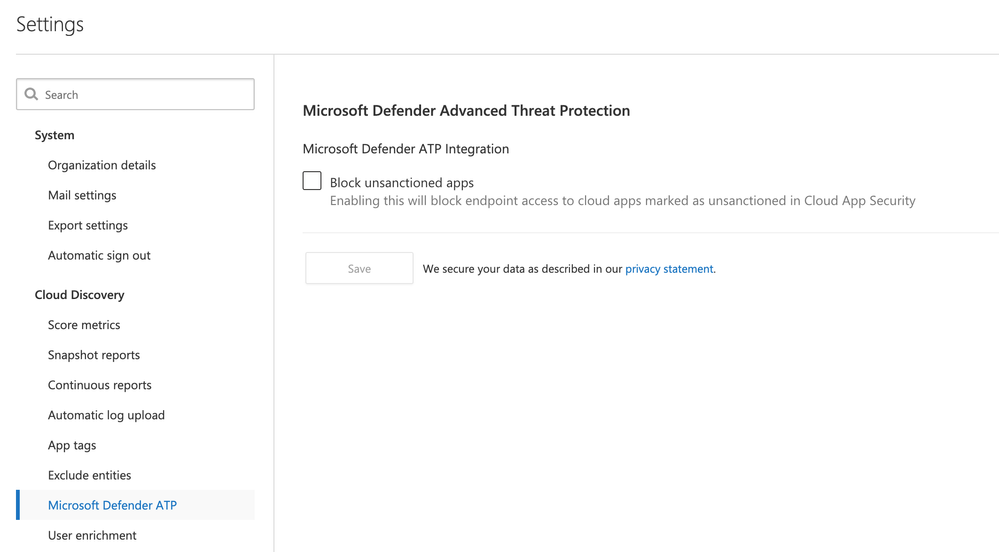Select Microsoft Defender ATP menu item
The image size is (999, 552).
click(136, 505)
